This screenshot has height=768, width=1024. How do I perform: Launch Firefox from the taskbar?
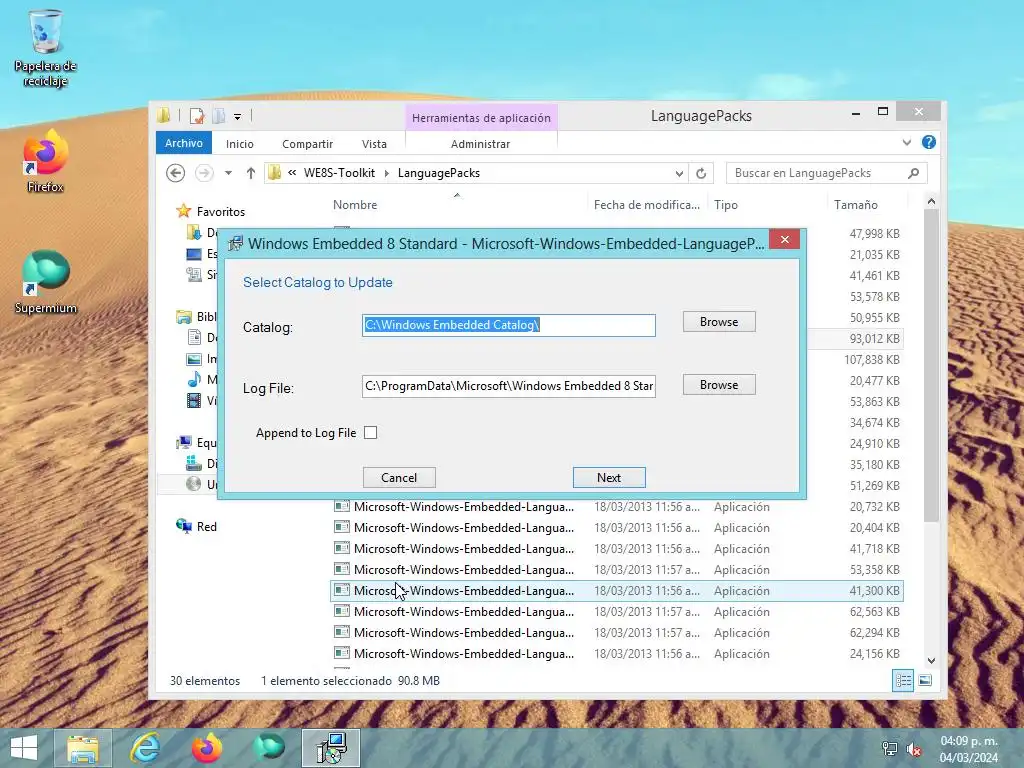coord(206,748)
